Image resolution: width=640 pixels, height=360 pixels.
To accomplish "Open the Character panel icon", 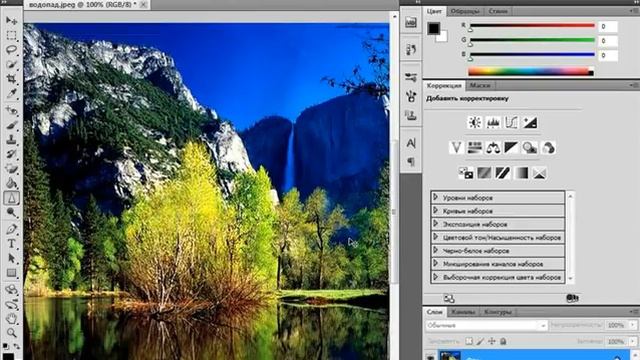I will [411, 143].
